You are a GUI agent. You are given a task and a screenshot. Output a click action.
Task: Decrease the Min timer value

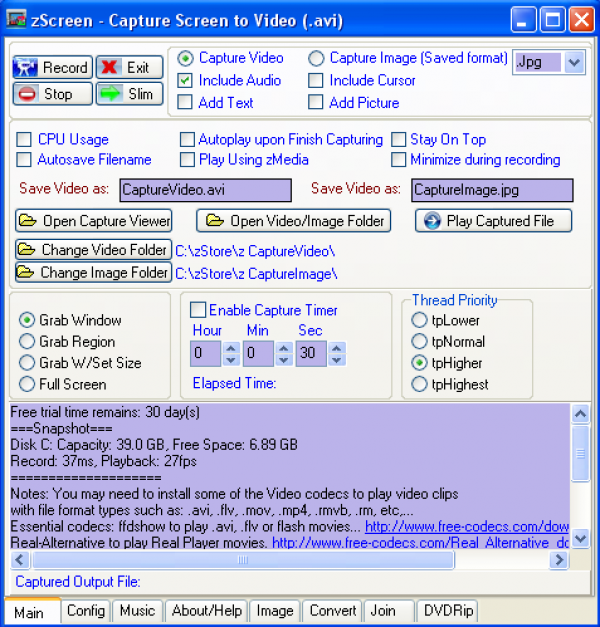click(x=284, y=359)
